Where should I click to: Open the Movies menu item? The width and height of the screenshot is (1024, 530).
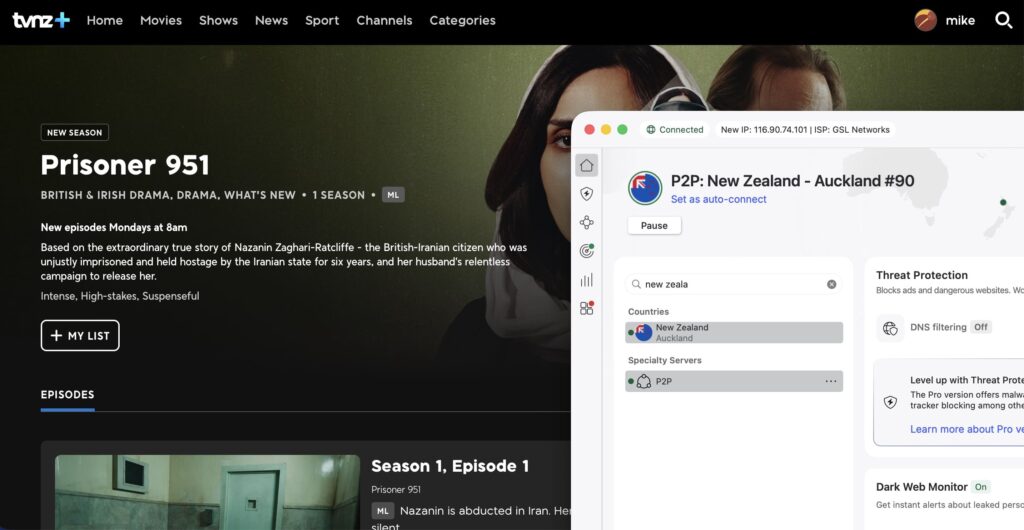coord(161,20)
